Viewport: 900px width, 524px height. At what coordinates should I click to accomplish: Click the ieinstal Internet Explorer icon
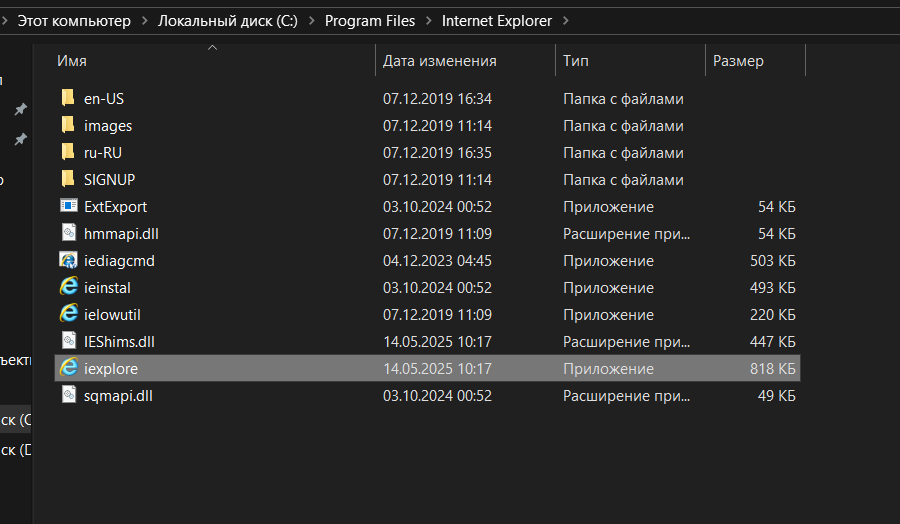[69, 286]
